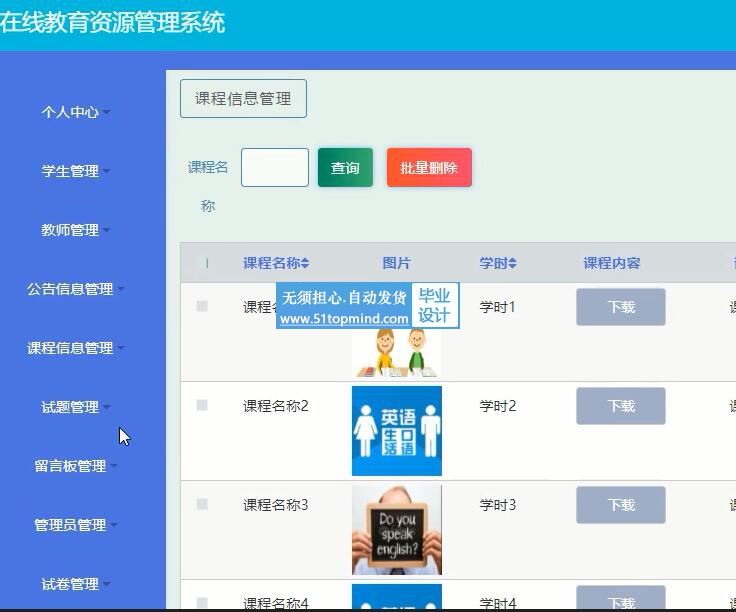Click the 课程名称4 cell text
Image resolution: width=736 pixels, height=612 pixels.
click(276, 603)
